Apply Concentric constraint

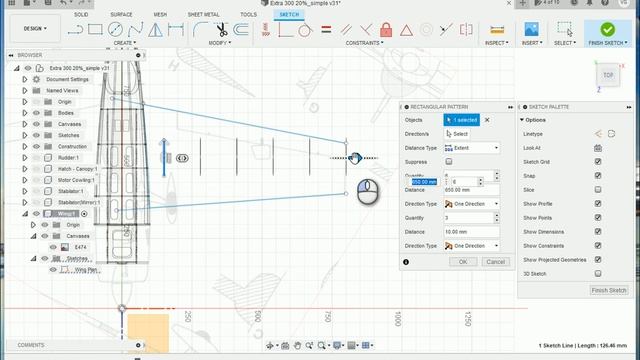coord(426,30)
